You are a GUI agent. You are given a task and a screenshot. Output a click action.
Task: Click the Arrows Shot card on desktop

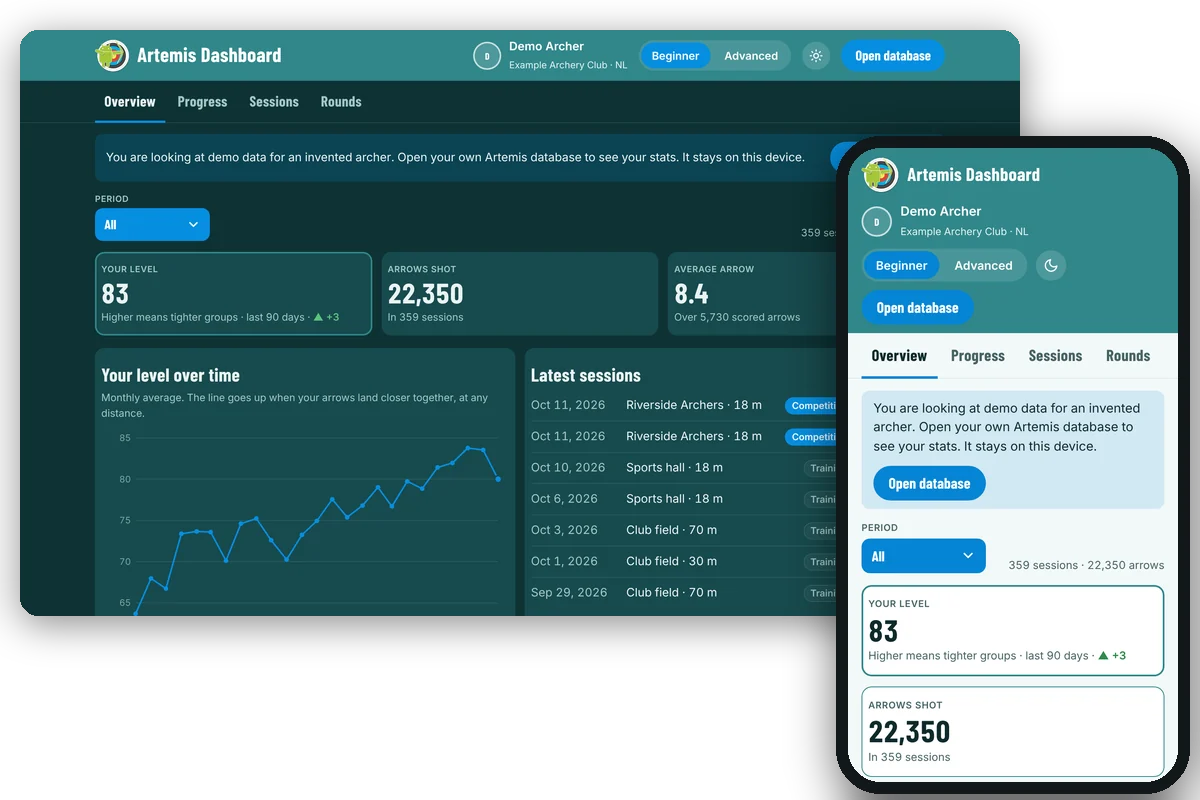(519, 294)
